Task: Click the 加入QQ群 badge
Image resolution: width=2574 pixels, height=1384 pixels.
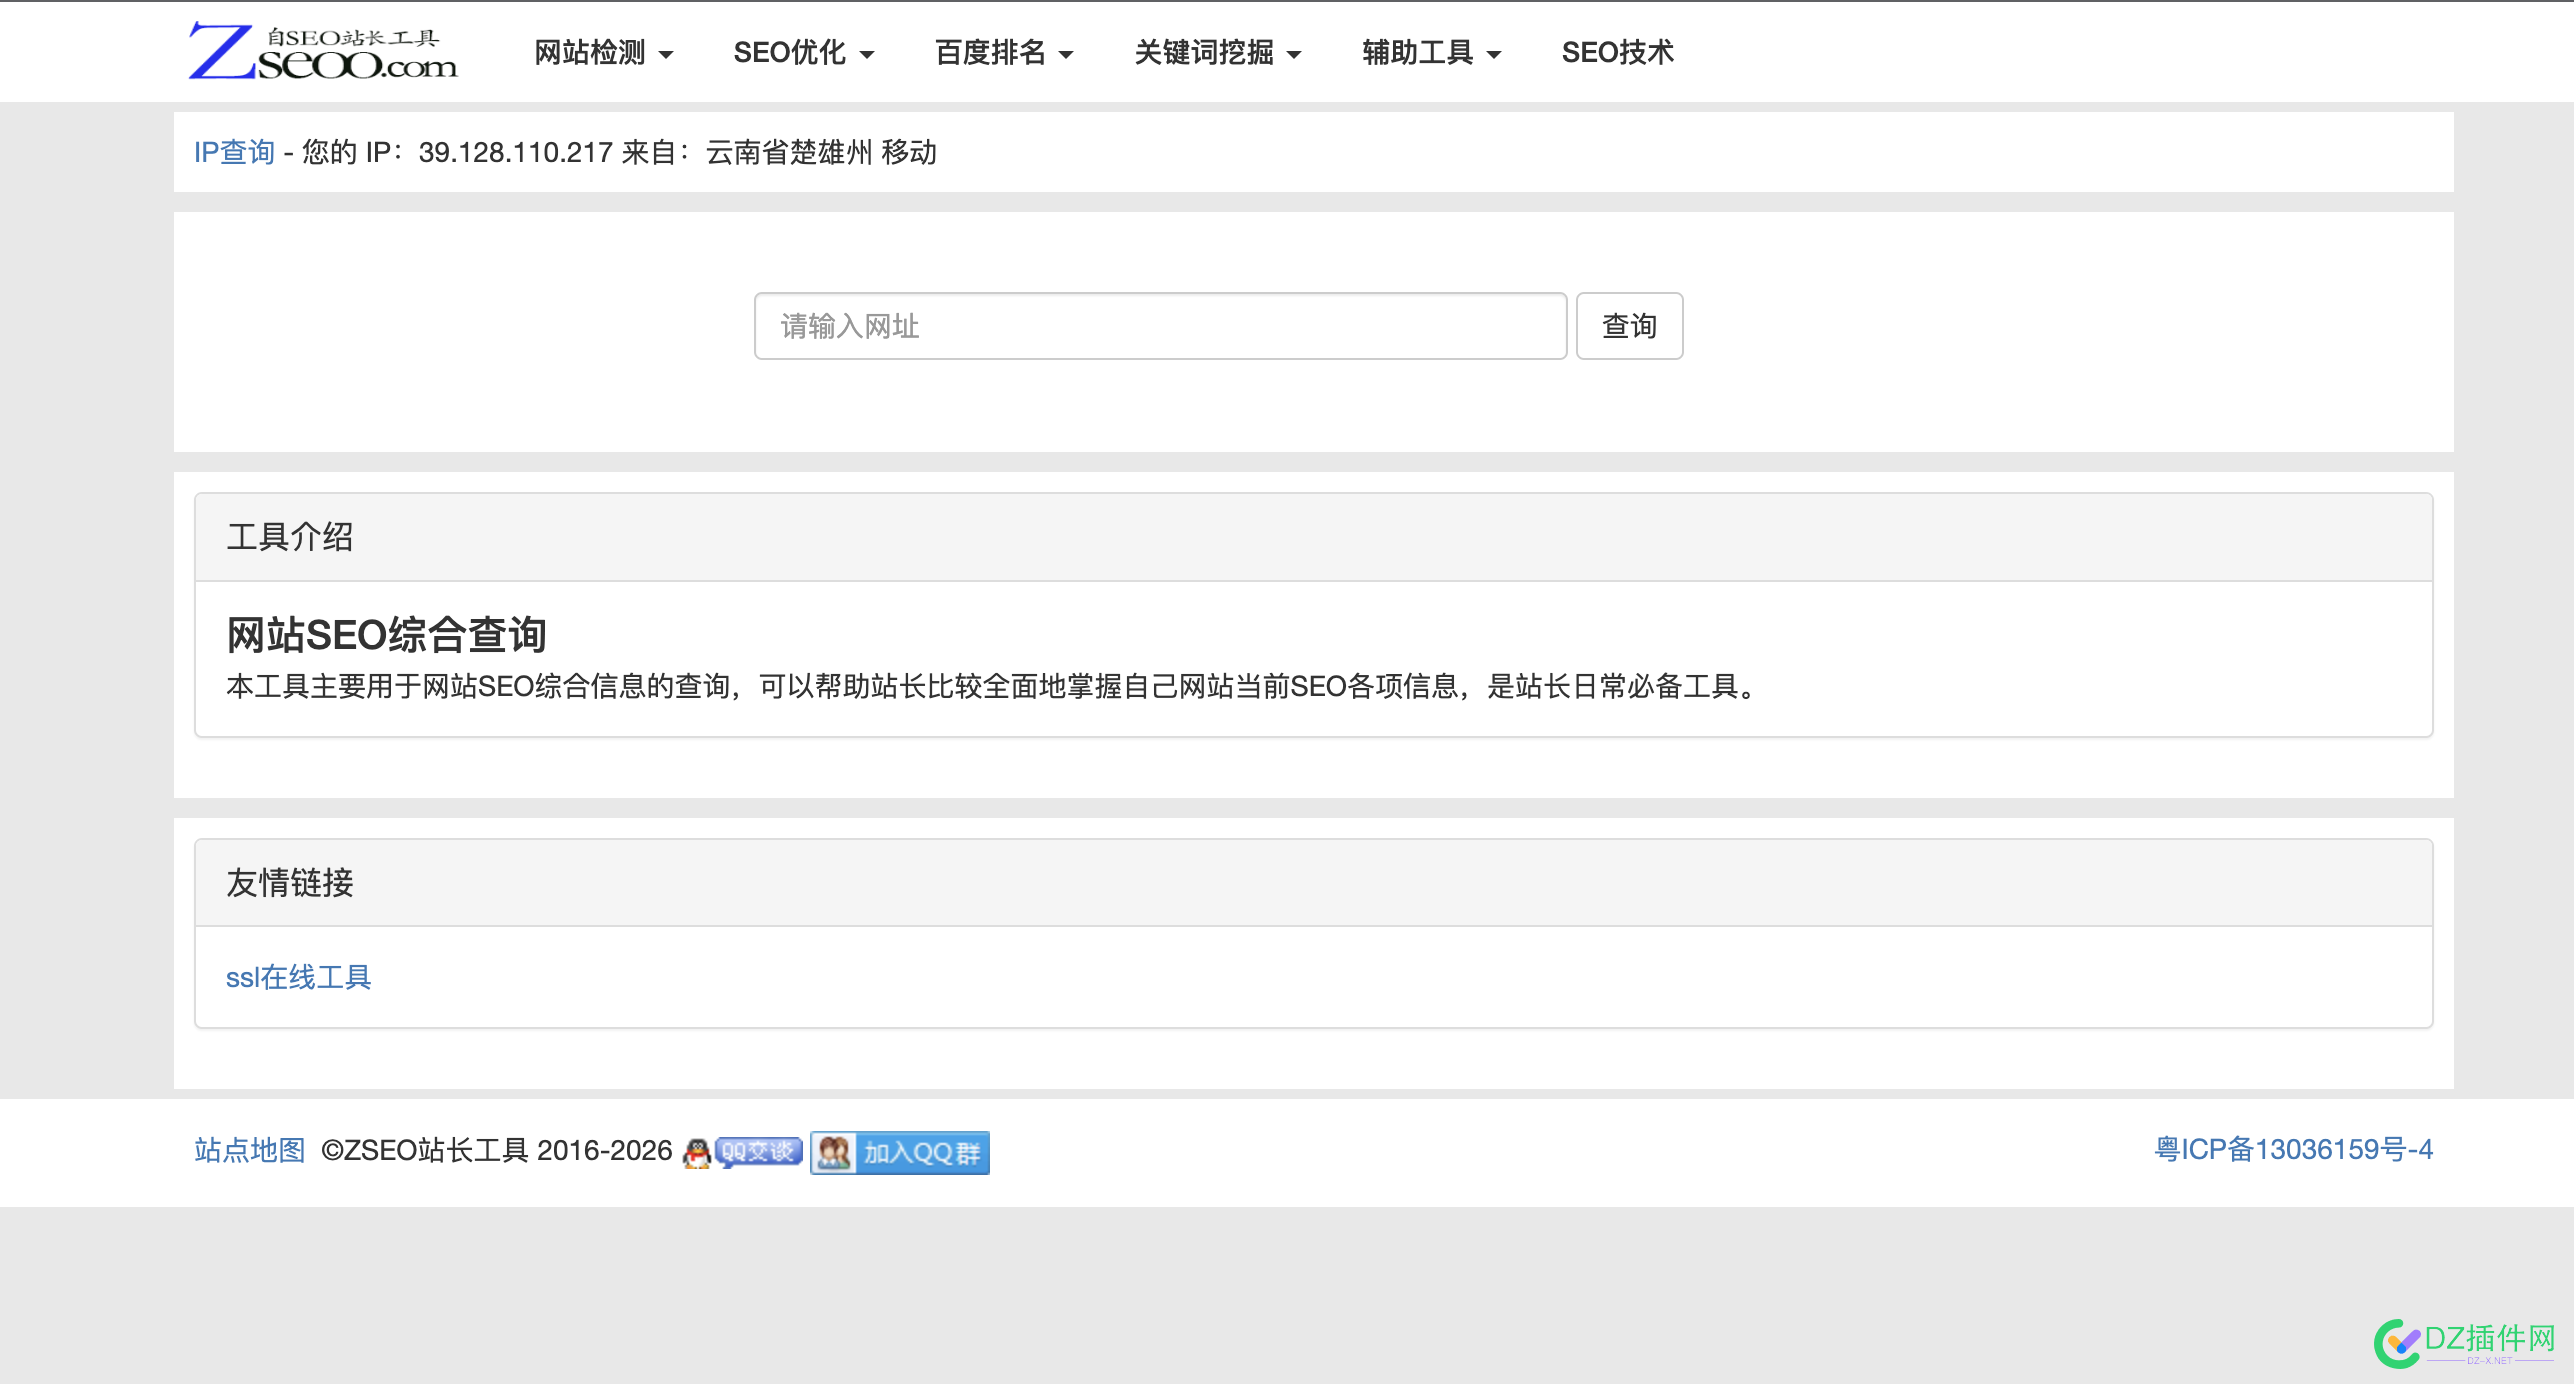Action: (x=899, y=1152)
